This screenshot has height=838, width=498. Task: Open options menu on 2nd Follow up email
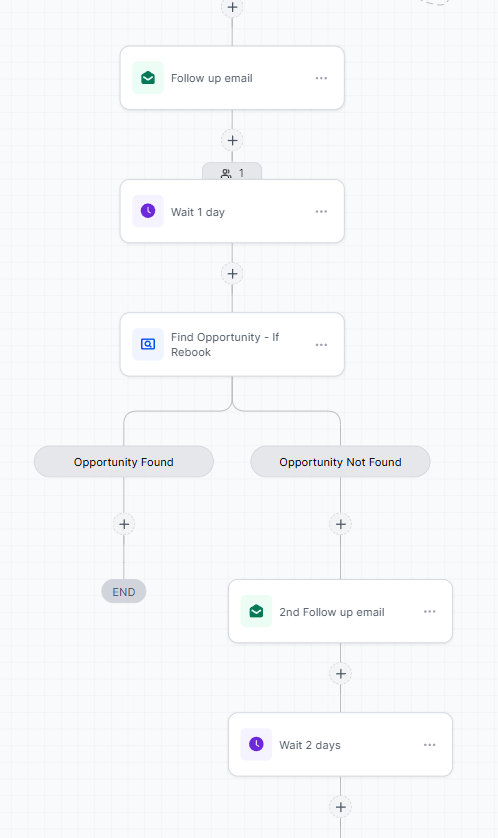(430, 611)
